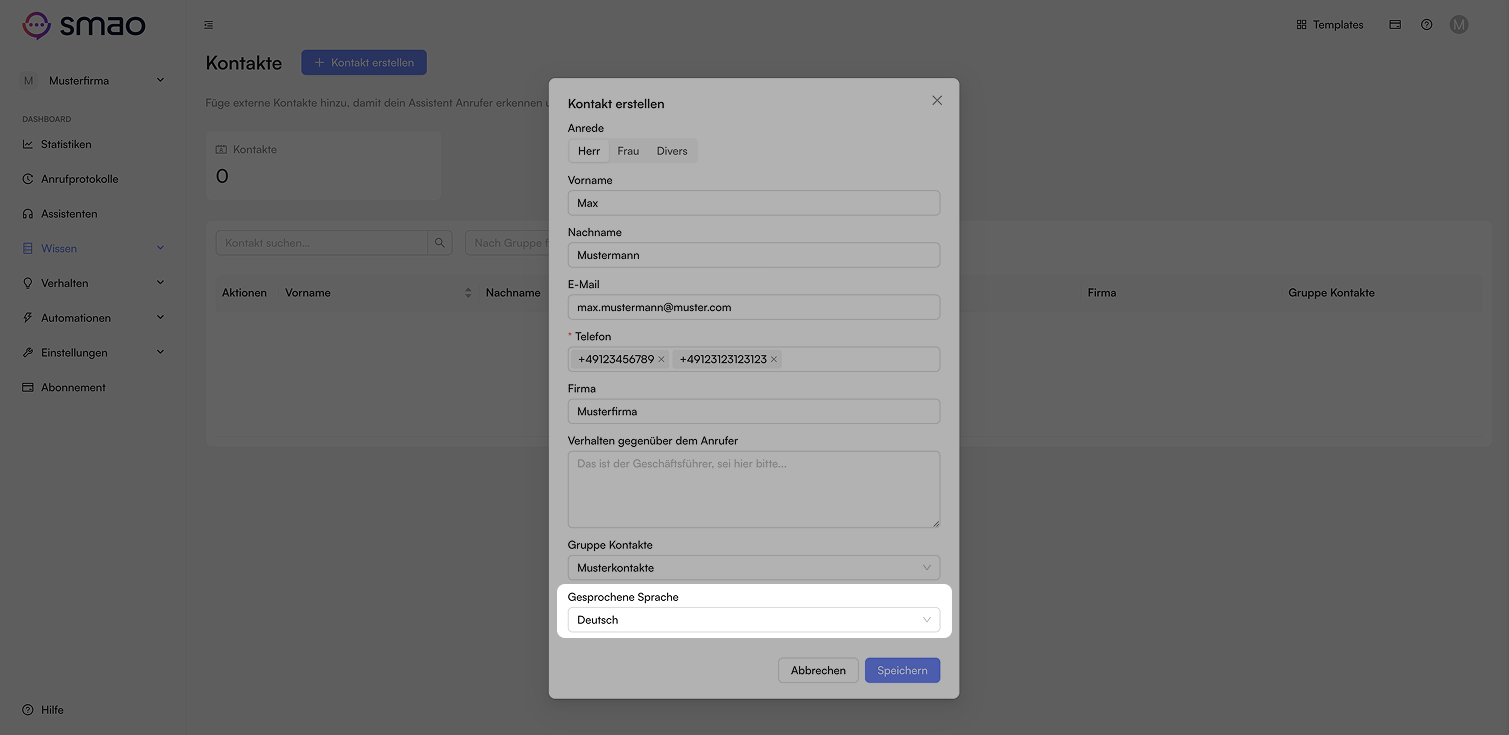Viewport: 1509px width, 735px height.
Task: Remove phone tag +49123456789
Action: click(x=661, y=359)
